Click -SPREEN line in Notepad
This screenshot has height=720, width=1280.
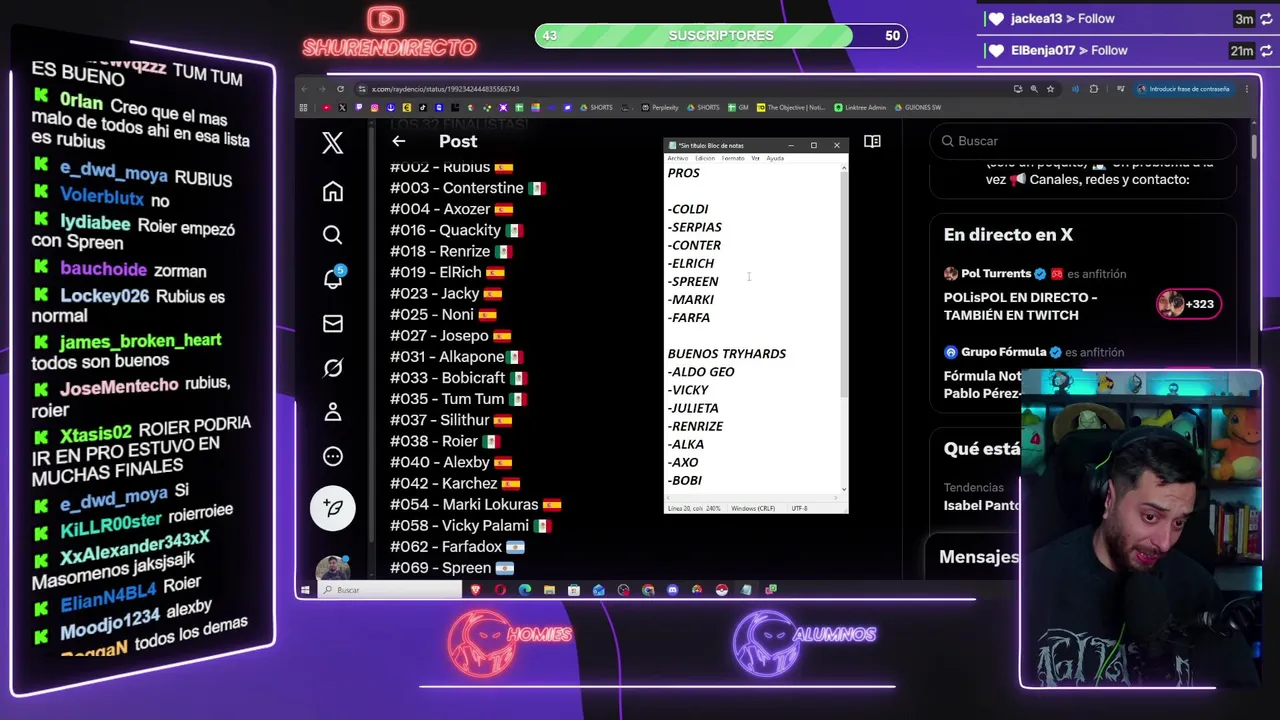coord(693,281)
